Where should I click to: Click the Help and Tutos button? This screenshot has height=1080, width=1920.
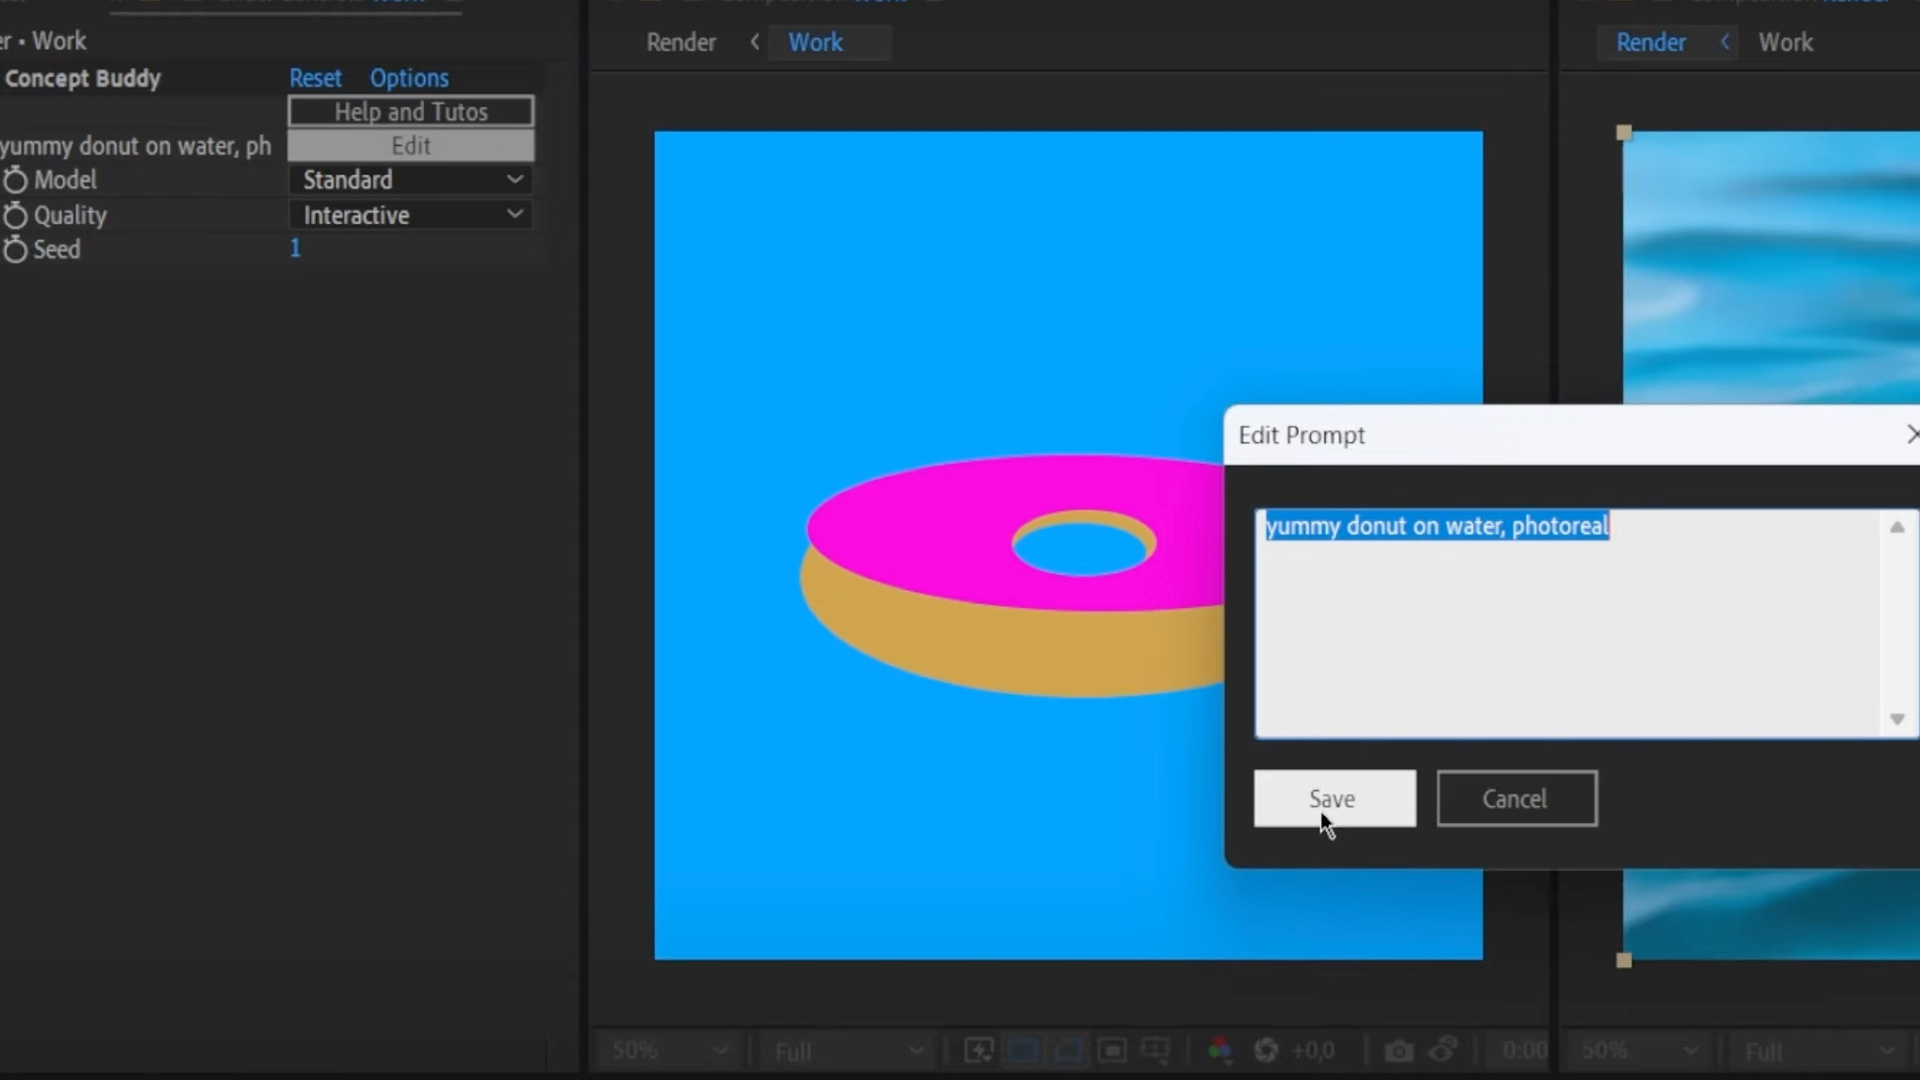[411, 112]
